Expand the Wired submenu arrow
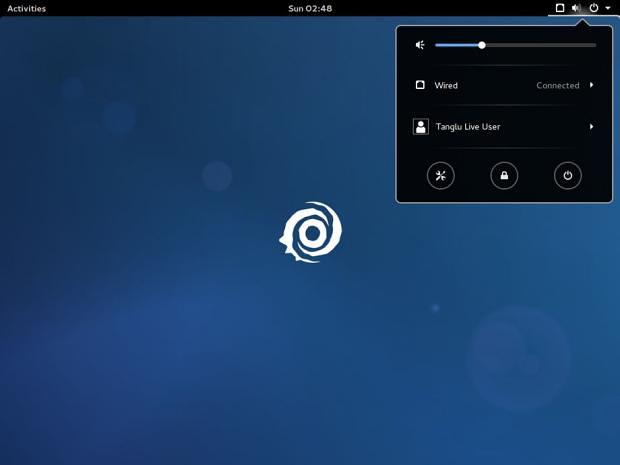This screenshot has width=620, height=465. point(592,85)
